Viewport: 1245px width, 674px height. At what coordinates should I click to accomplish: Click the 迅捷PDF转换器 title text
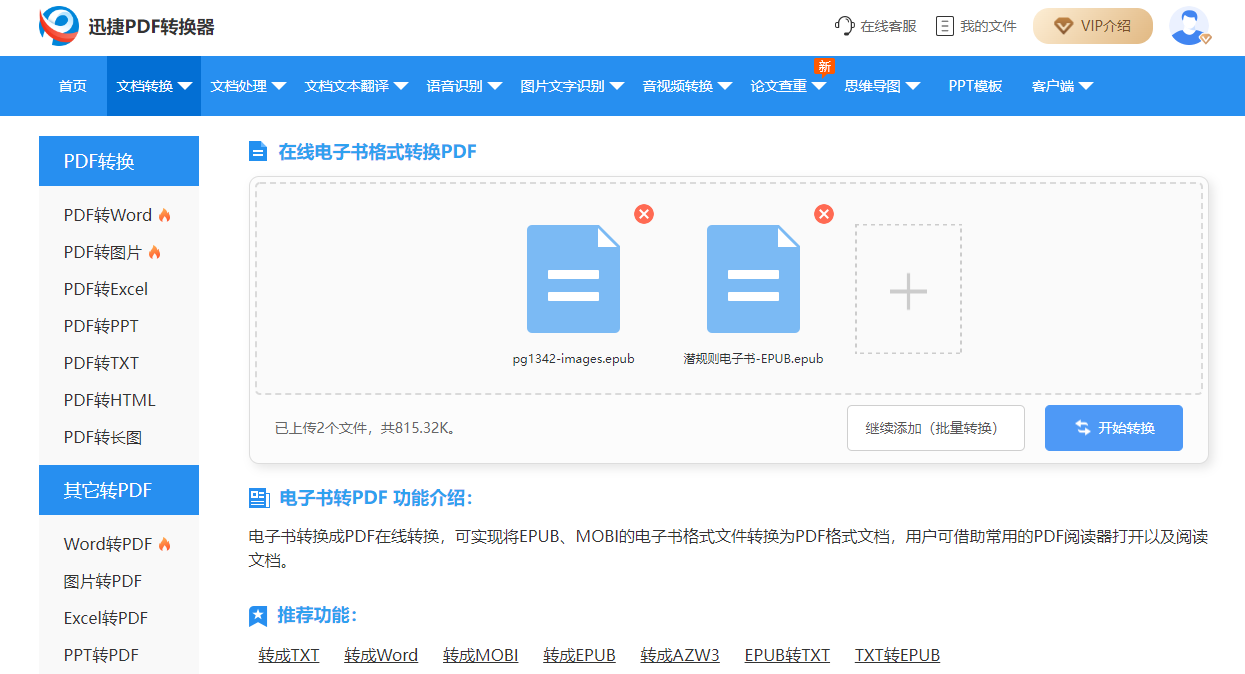[151, 27]
